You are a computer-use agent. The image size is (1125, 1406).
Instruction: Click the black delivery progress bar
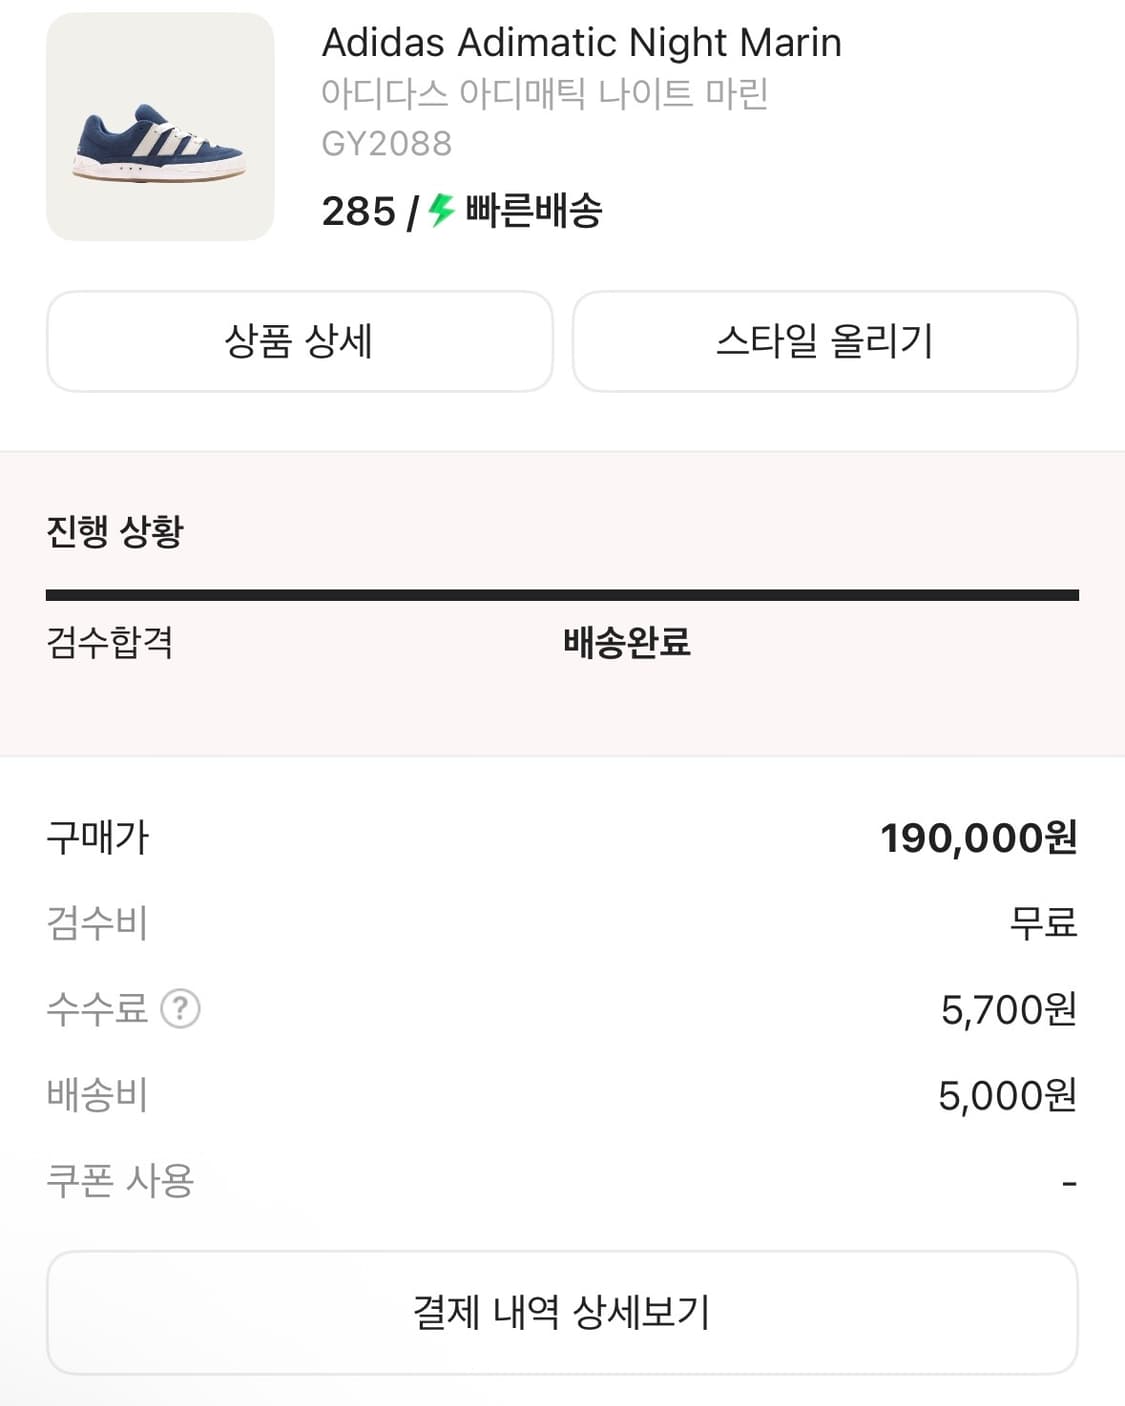pyautogui.click(x=562, y=595)
